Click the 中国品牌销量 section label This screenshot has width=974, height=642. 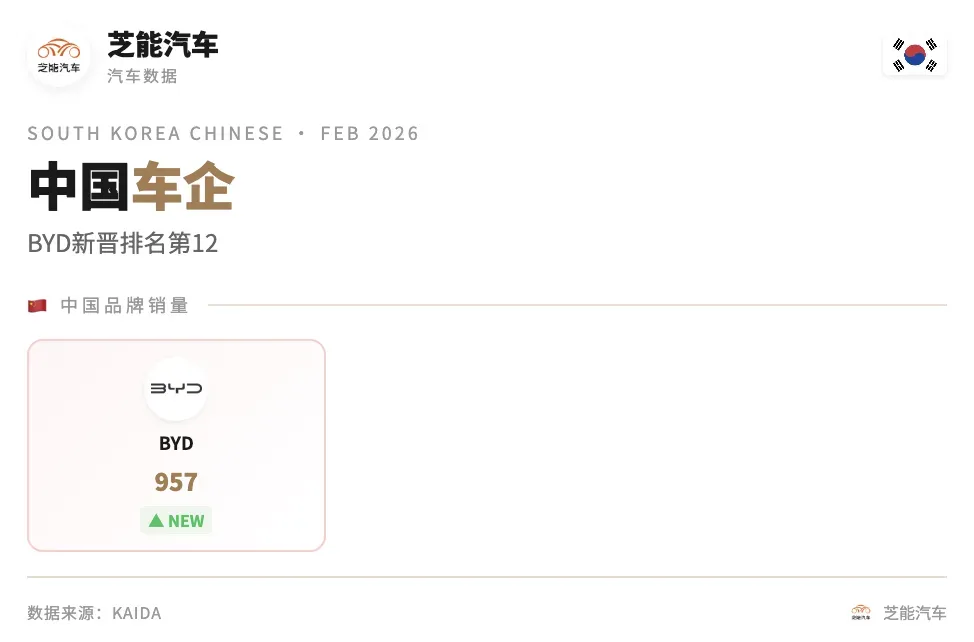tap(124, 306)
